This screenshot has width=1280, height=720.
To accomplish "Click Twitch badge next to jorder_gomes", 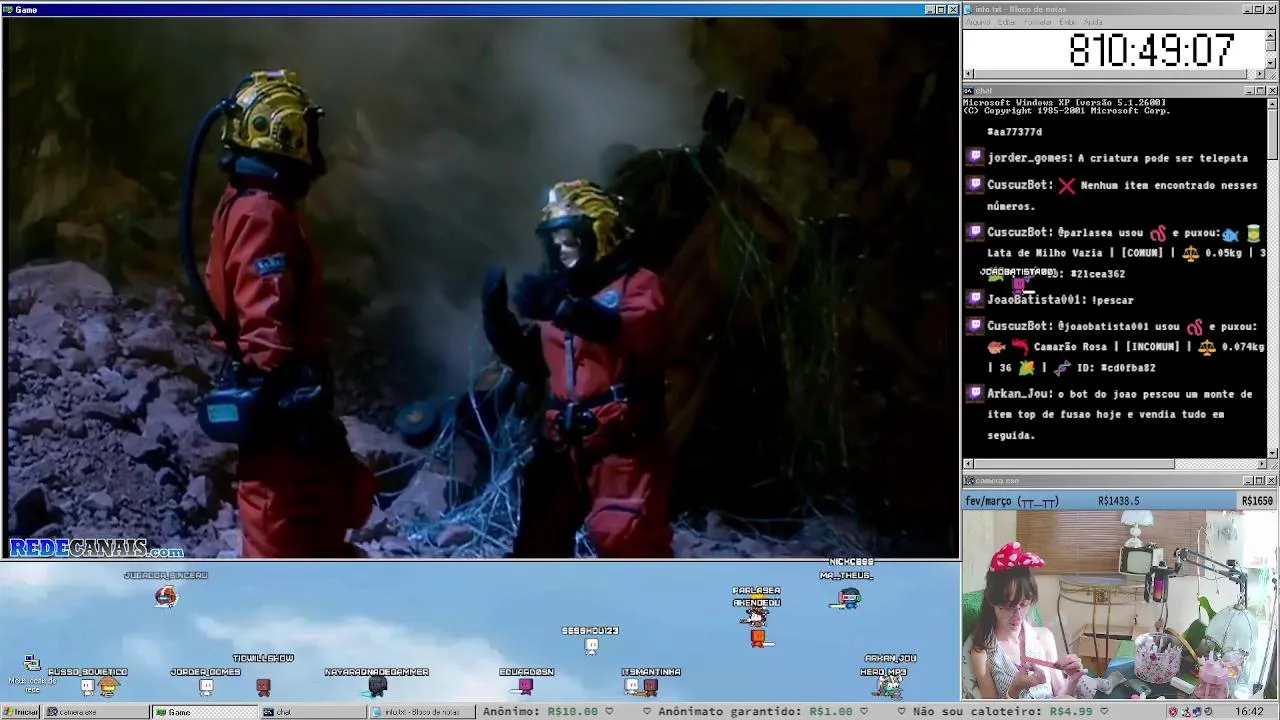I will pos(975,157).
